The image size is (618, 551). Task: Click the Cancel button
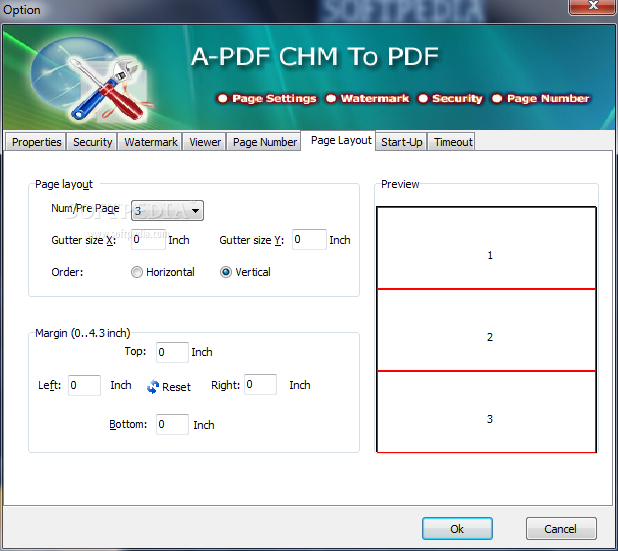coord(561,529)
